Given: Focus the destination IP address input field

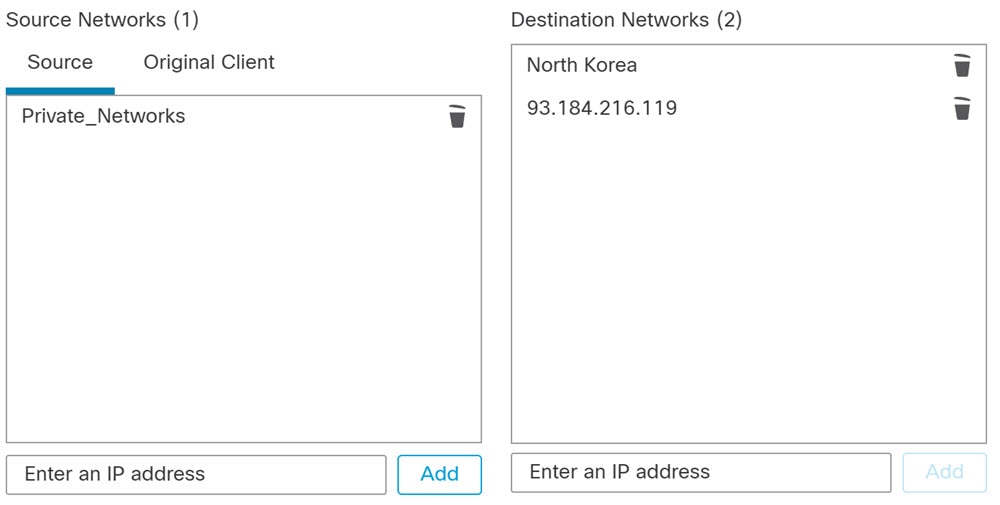Looking at the screenshot, I should (x=701, y=472).
